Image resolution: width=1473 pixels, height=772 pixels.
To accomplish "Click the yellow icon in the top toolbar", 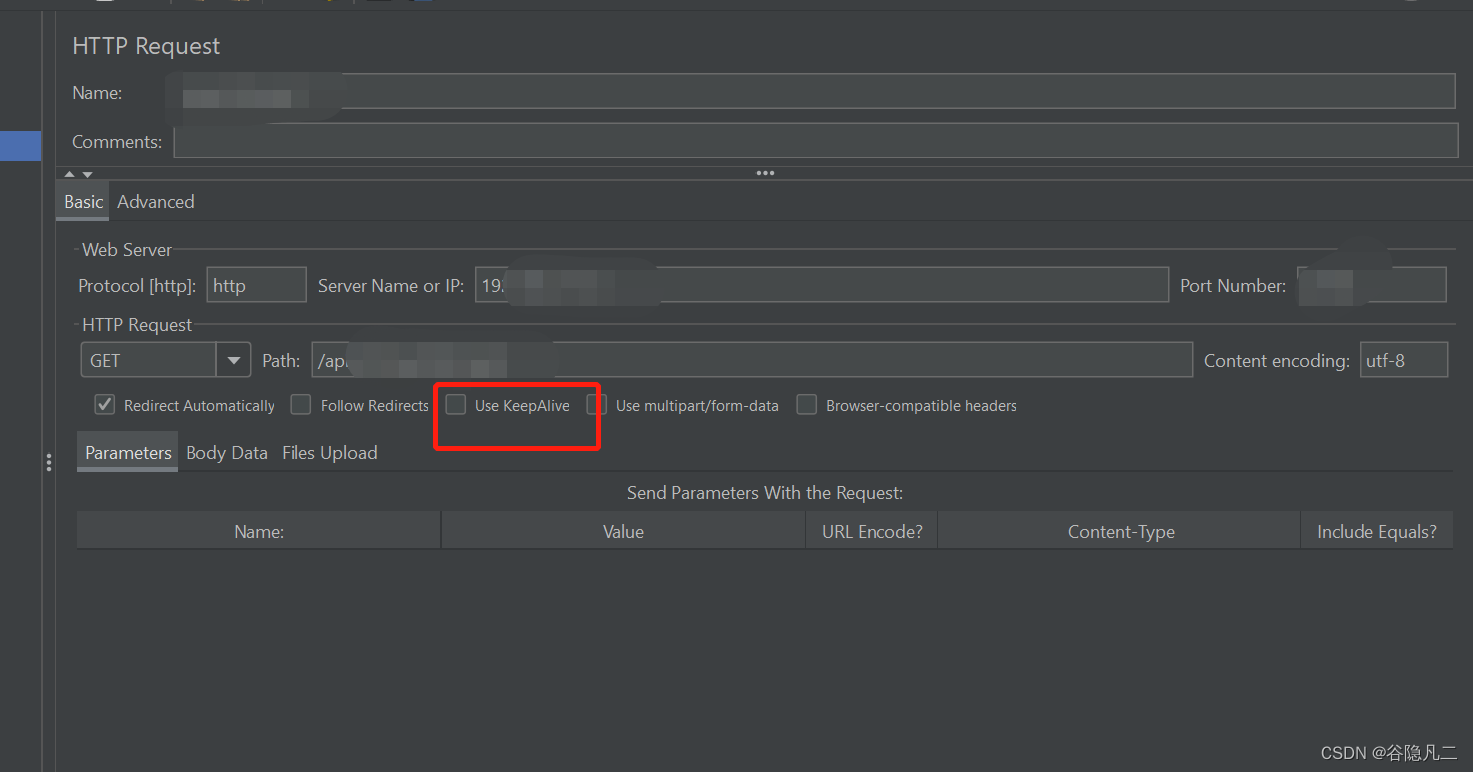I will click(329, 3).
